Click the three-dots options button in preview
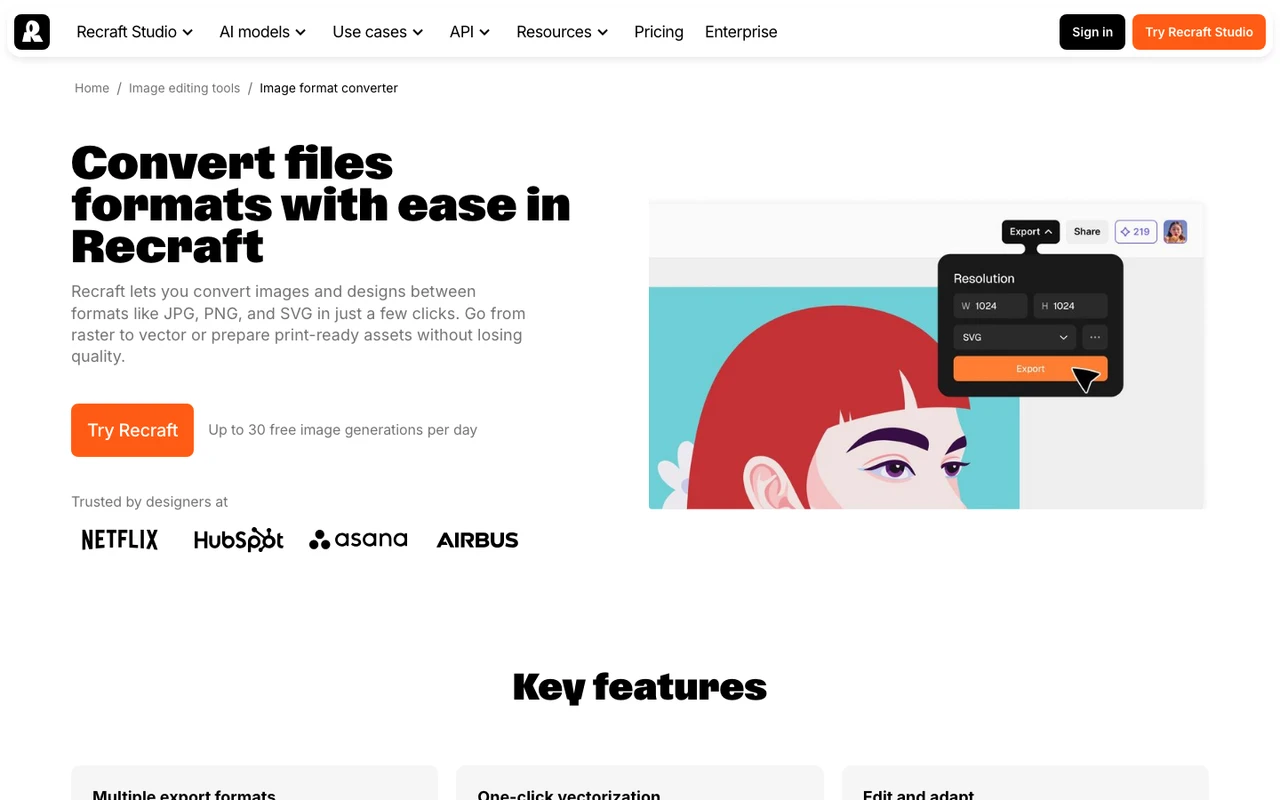 1095,338
